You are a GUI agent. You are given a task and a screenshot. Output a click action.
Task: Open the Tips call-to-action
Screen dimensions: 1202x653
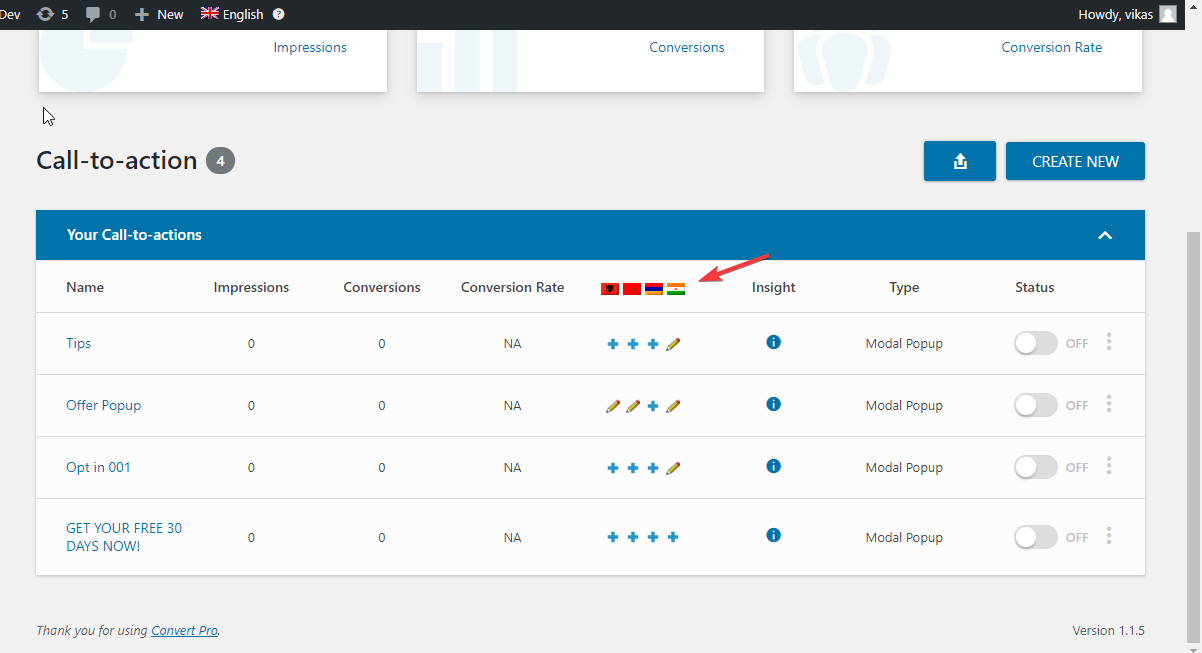[78, 343]
